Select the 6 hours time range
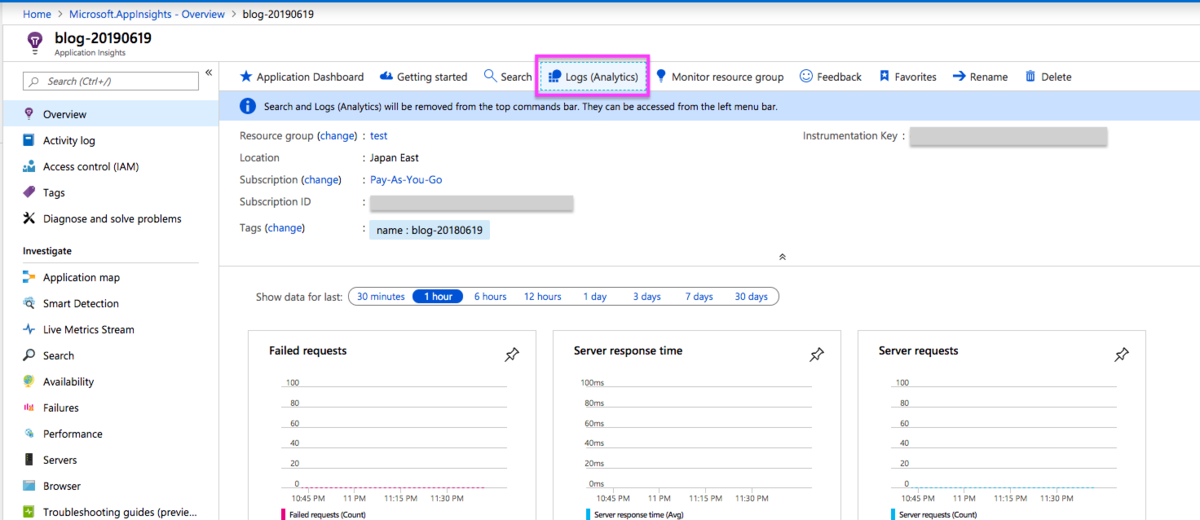The image size is (1200, 520). coord(490,297)
